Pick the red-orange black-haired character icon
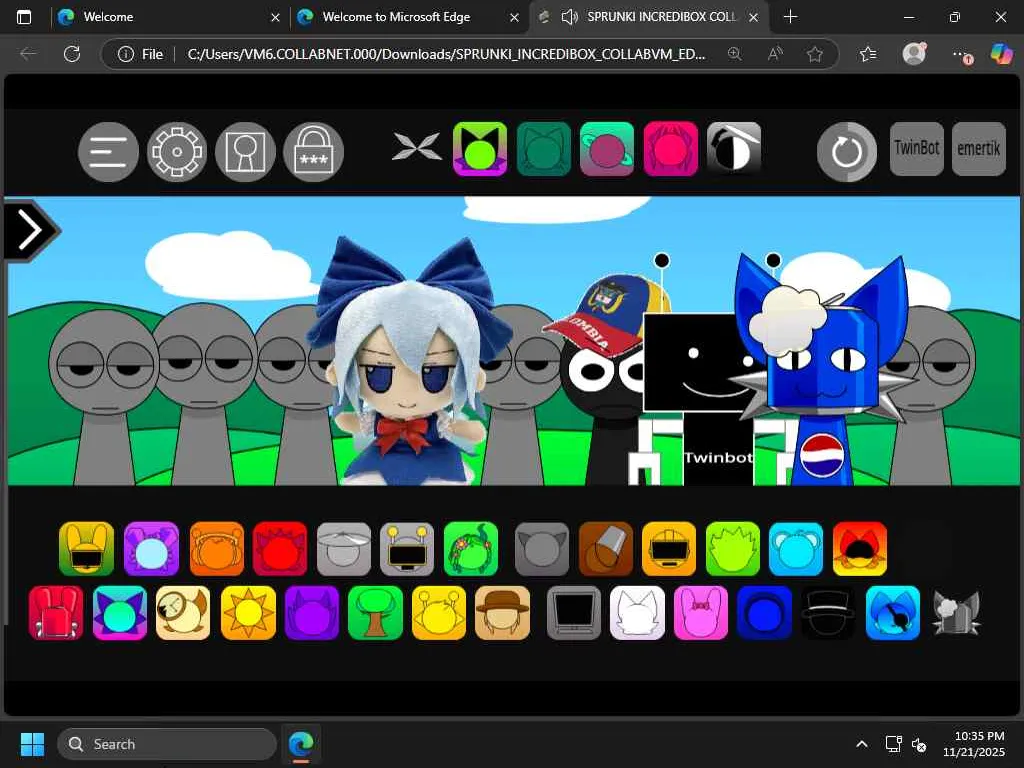The image size is (1024, 768). [x=860, y=549]
